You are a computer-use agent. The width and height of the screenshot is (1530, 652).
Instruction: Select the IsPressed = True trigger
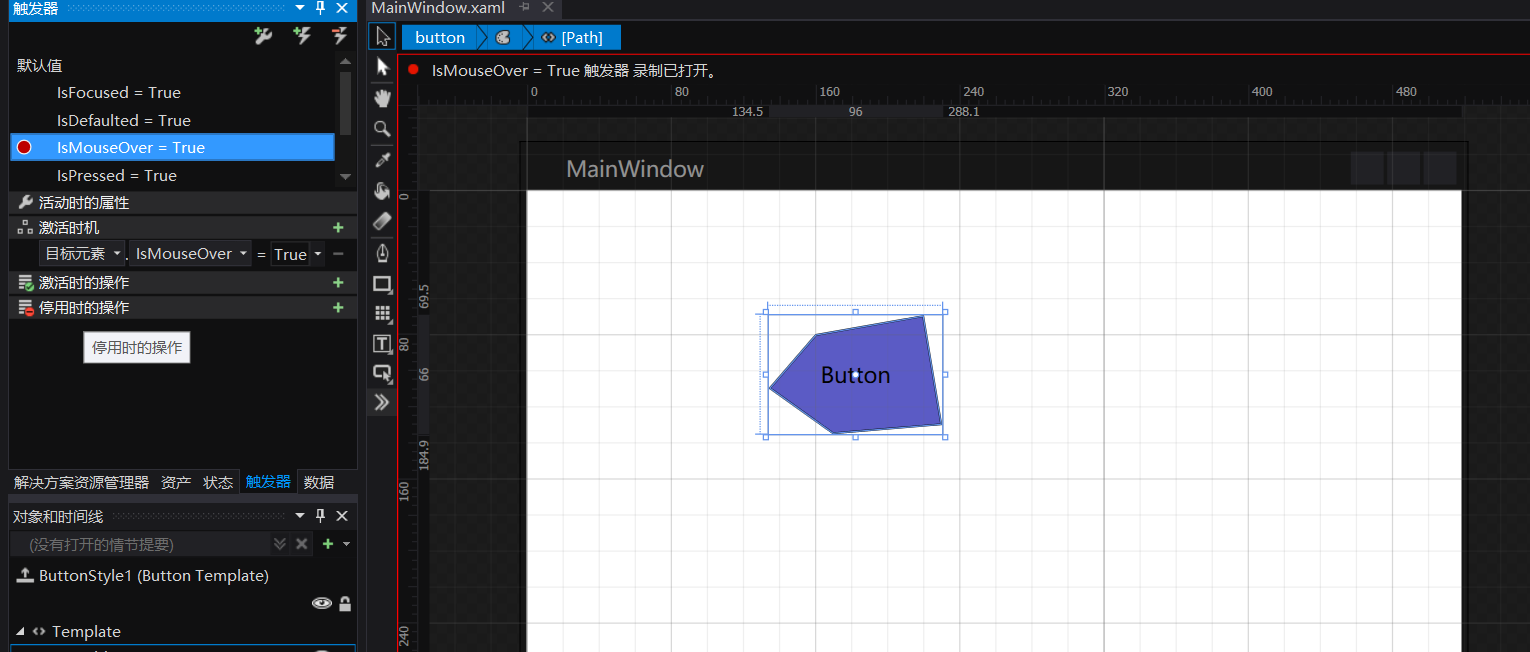tap(117, 175)
